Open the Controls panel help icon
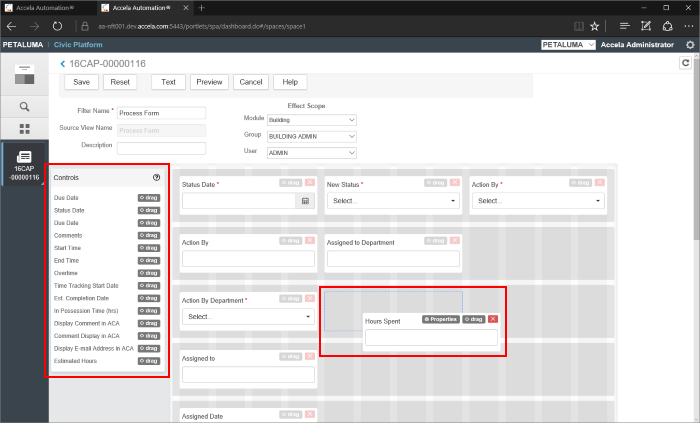 [157, 177]
